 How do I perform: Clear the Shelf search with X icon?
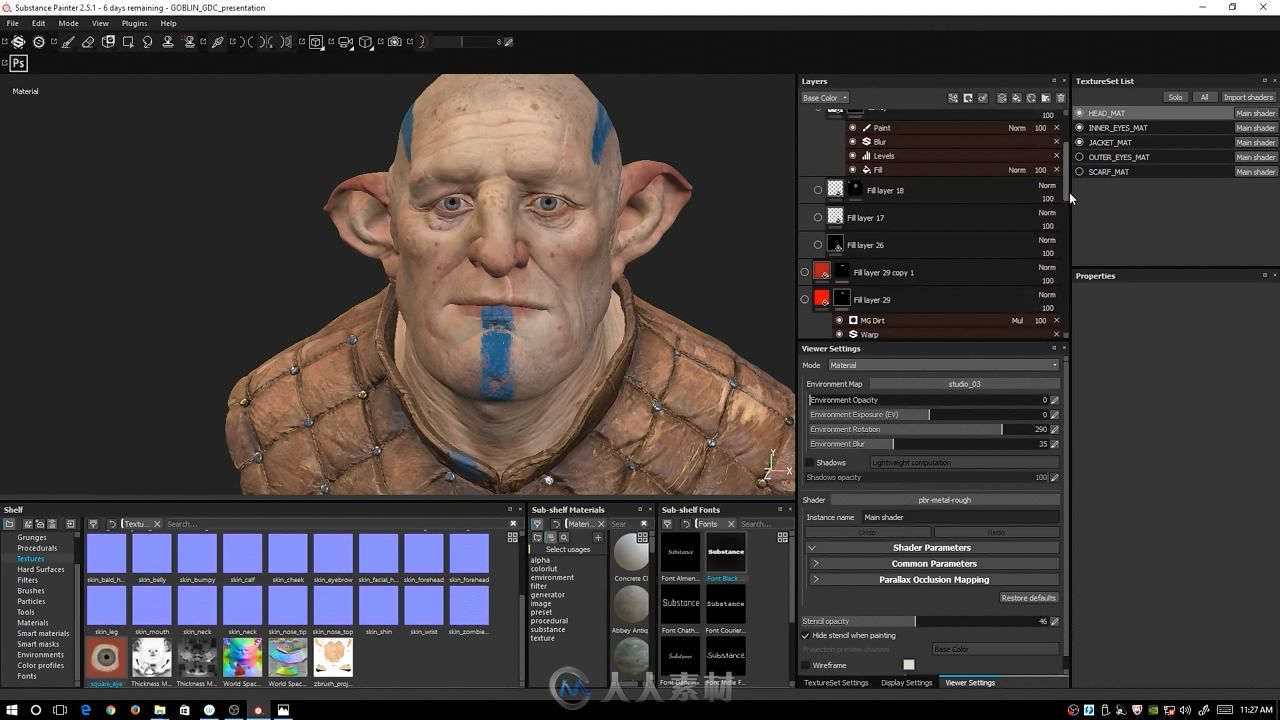(513, 523)
